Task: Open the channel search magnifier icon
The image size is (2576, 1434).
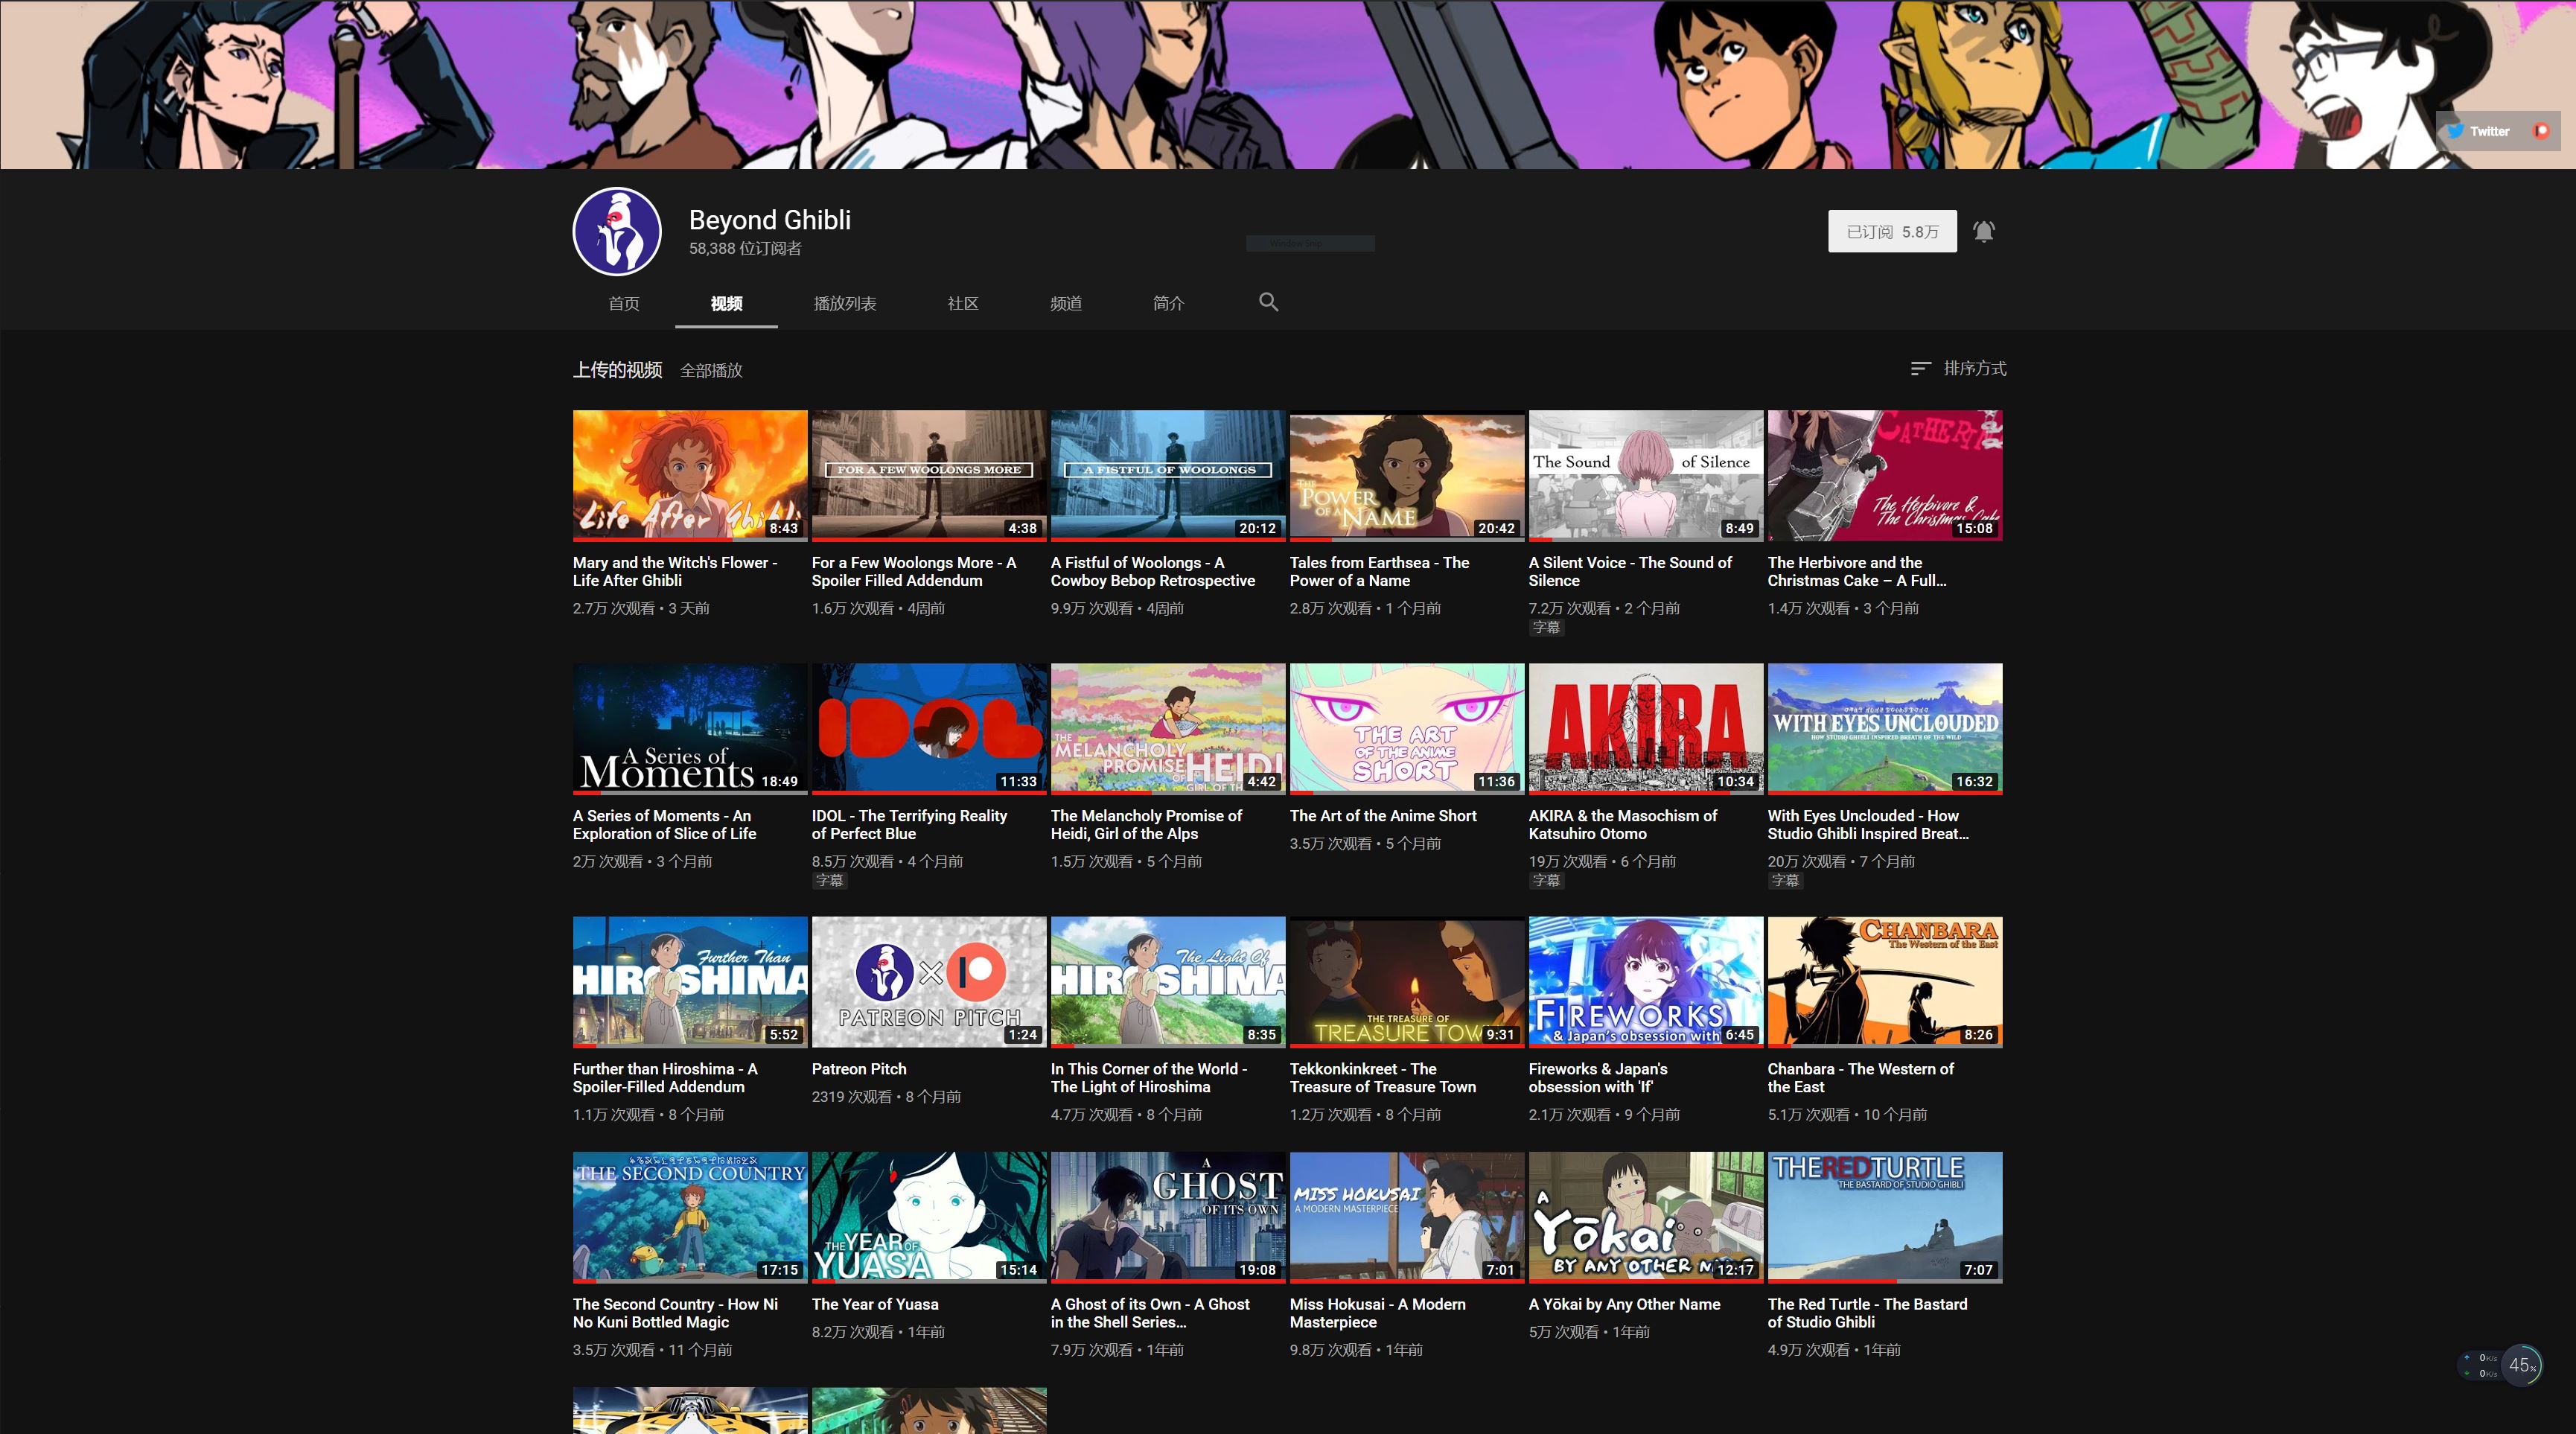Action: click(1268, 302)
